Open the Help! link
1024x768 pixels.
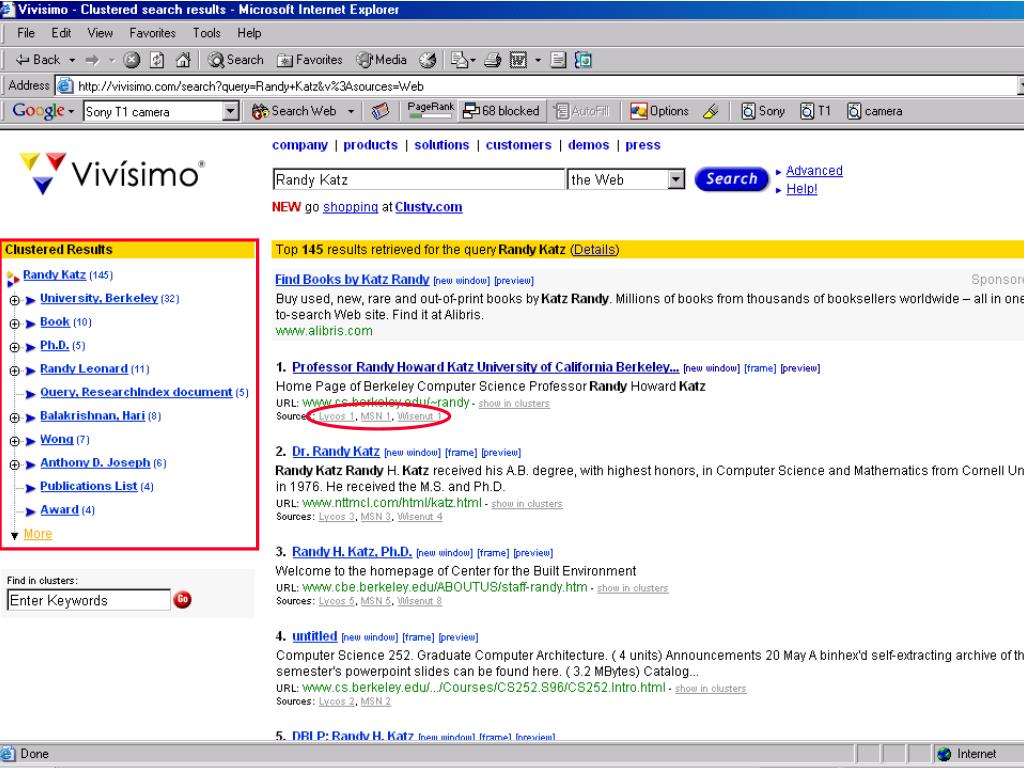pos(801,189)
